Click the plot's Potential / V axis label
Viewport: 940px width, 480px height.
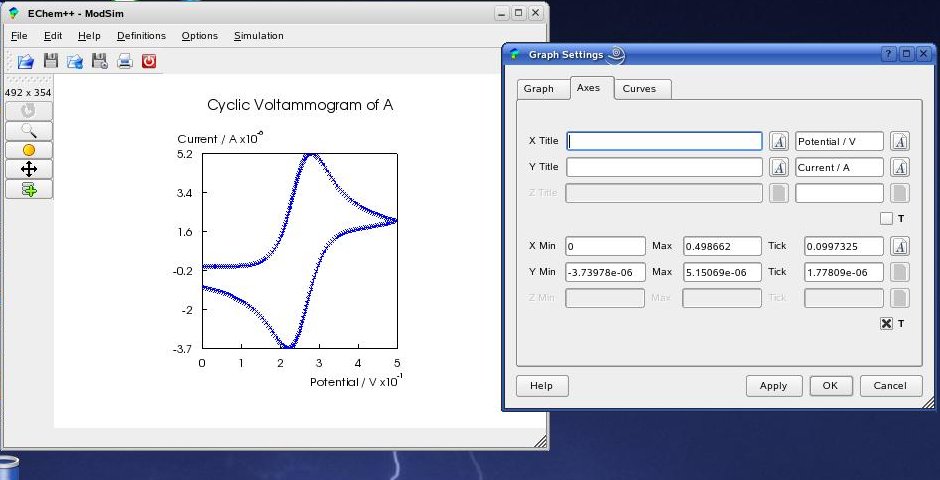coord(355,381)
